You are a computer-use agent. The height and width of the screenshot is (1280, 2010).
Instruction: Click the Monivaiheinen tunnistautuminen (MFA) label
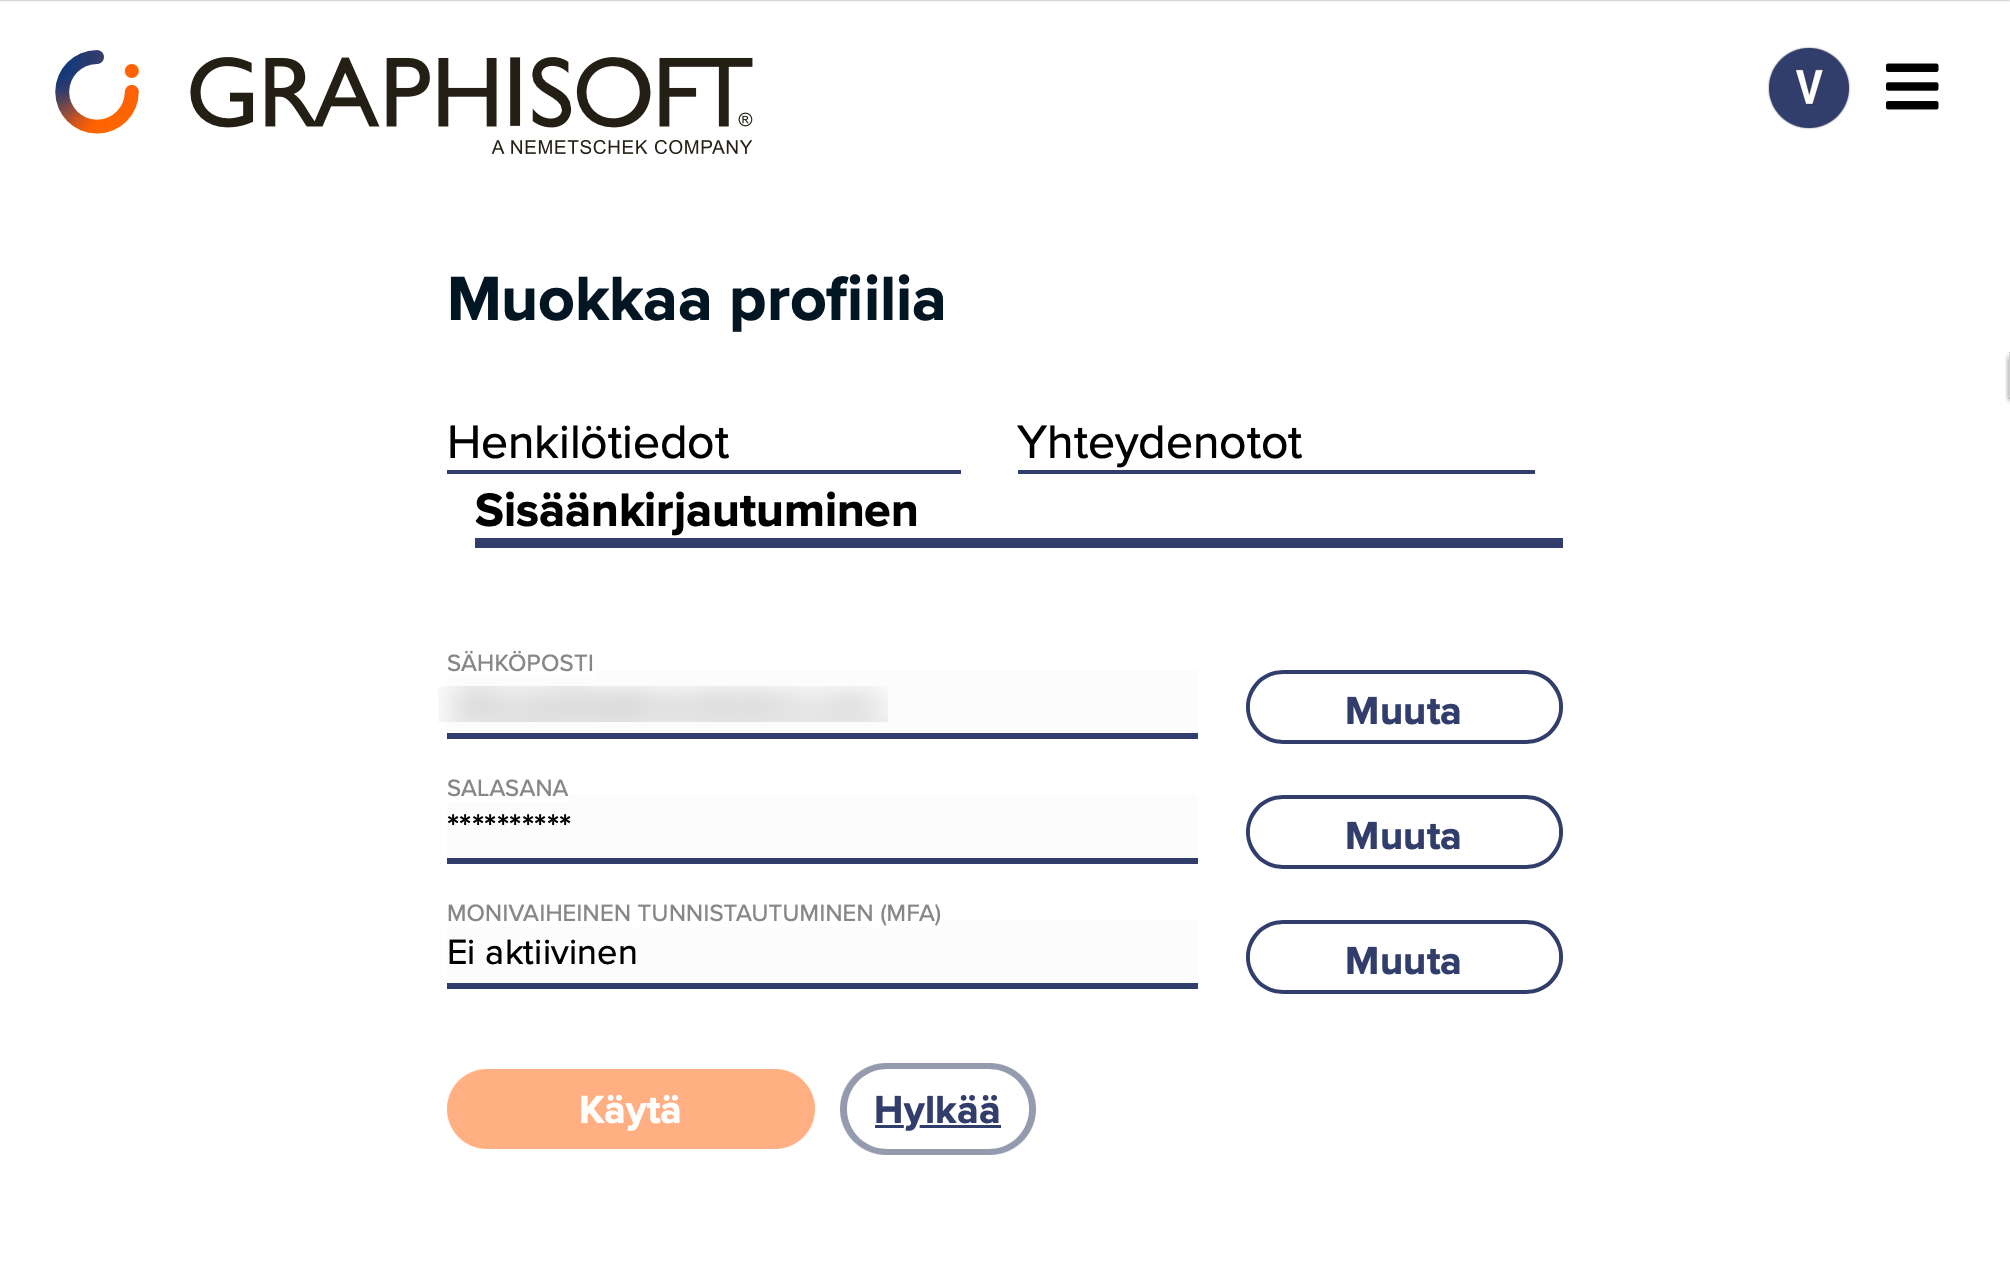(x=694, y=913)
